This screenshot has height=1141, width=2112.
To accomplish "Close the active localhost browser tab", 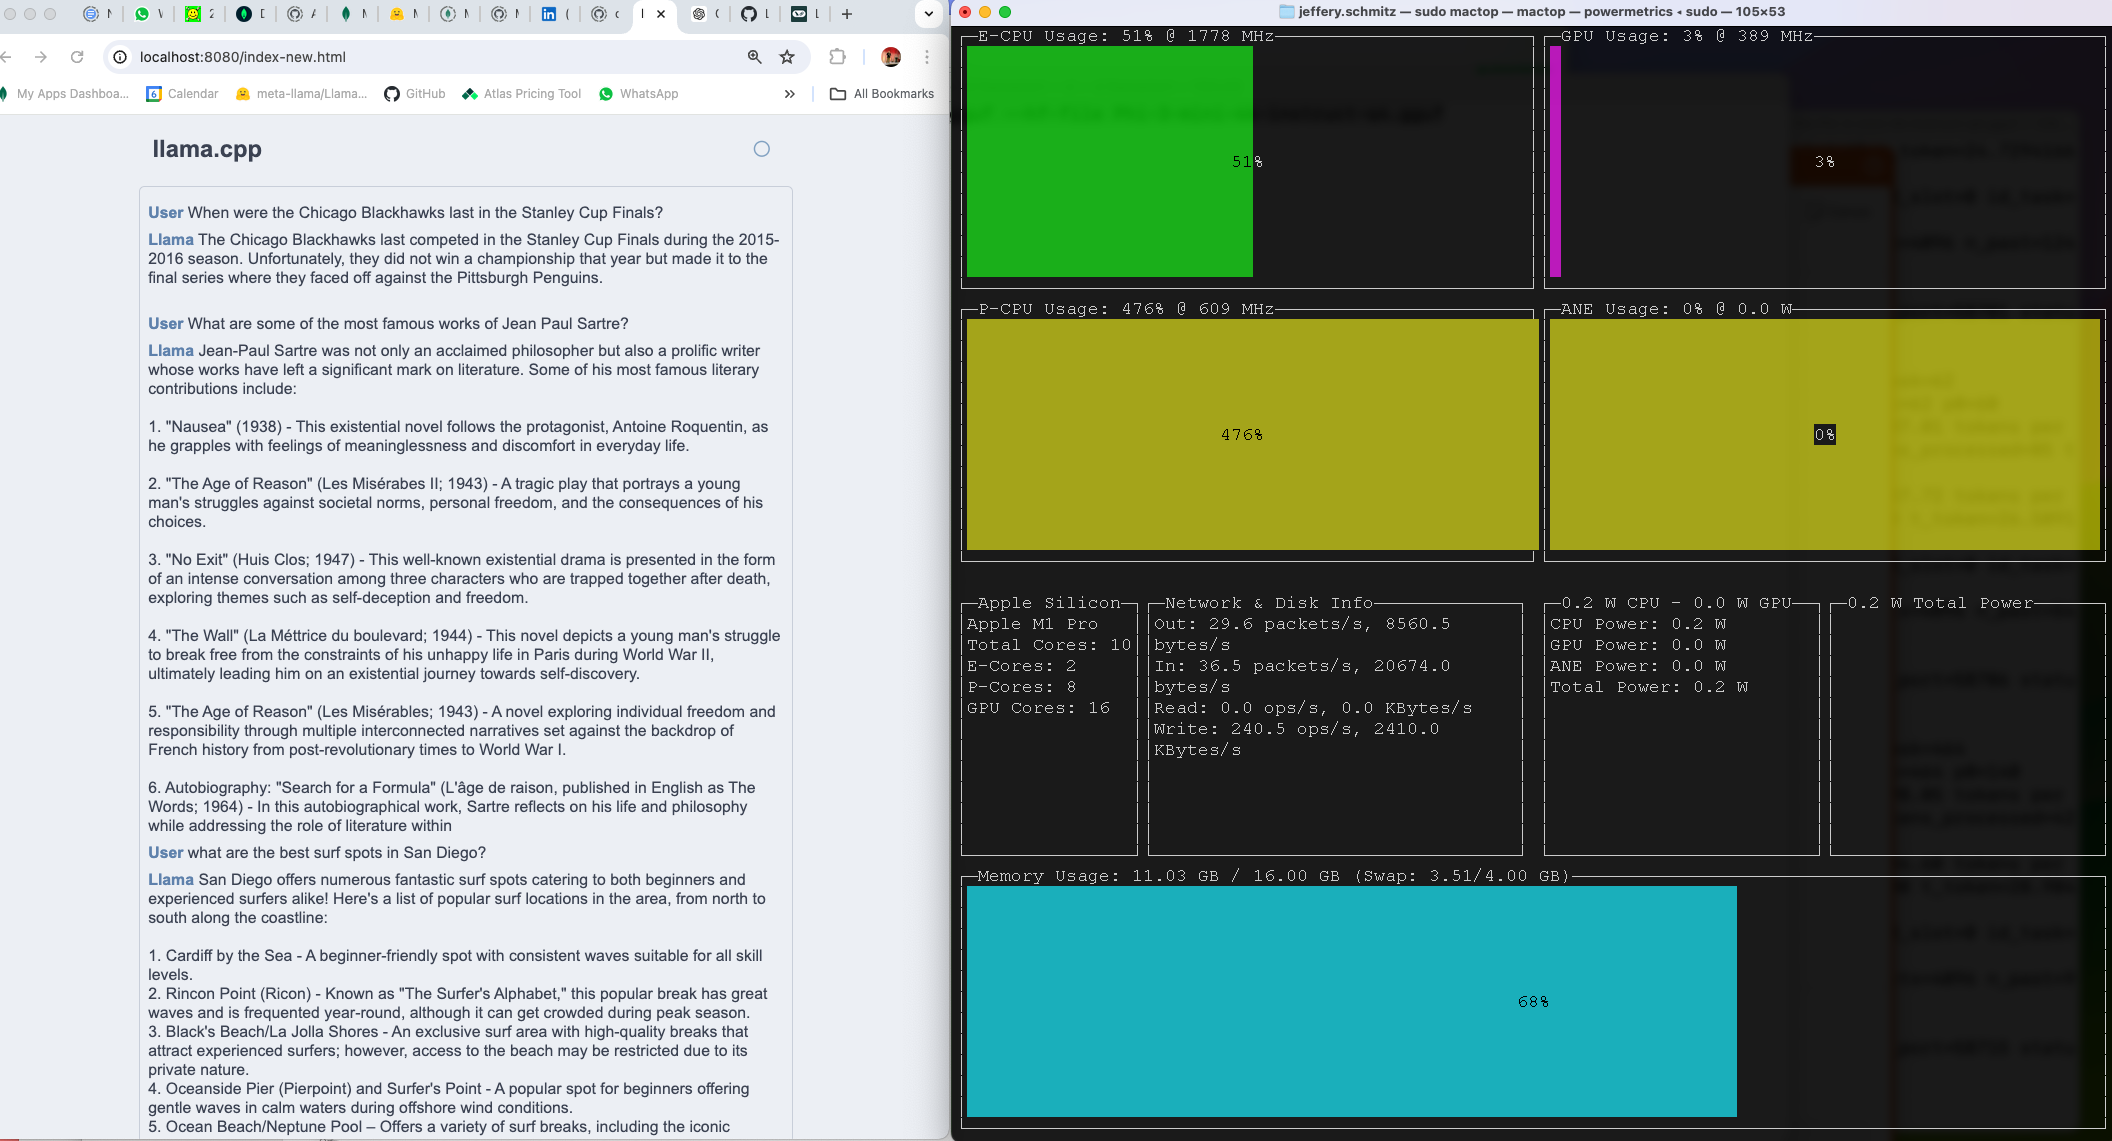I will pyautogui.click(x=661, y=14).
